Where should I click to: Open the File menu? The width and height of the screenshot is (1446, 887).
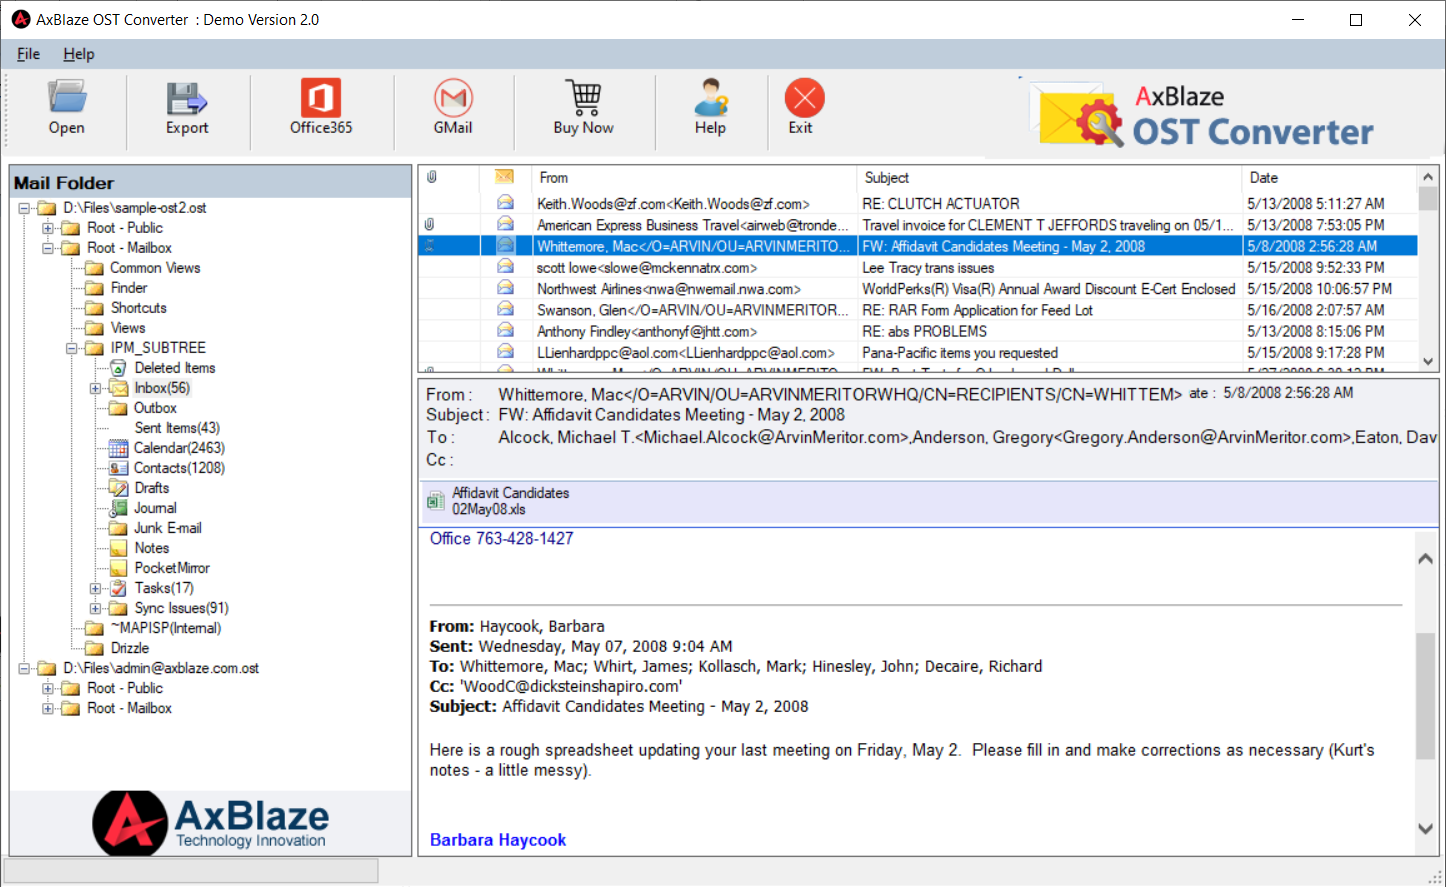coord(28,54)
